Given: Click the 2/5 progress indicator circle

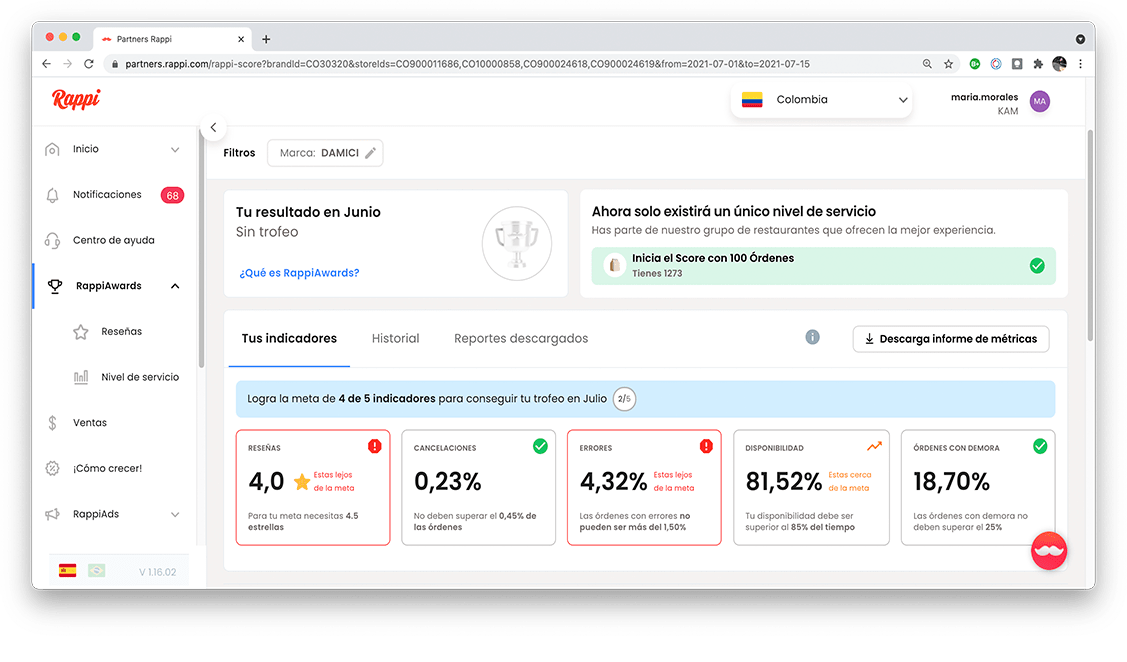Looking at the screenshot, I should click(x=624, y=399).
